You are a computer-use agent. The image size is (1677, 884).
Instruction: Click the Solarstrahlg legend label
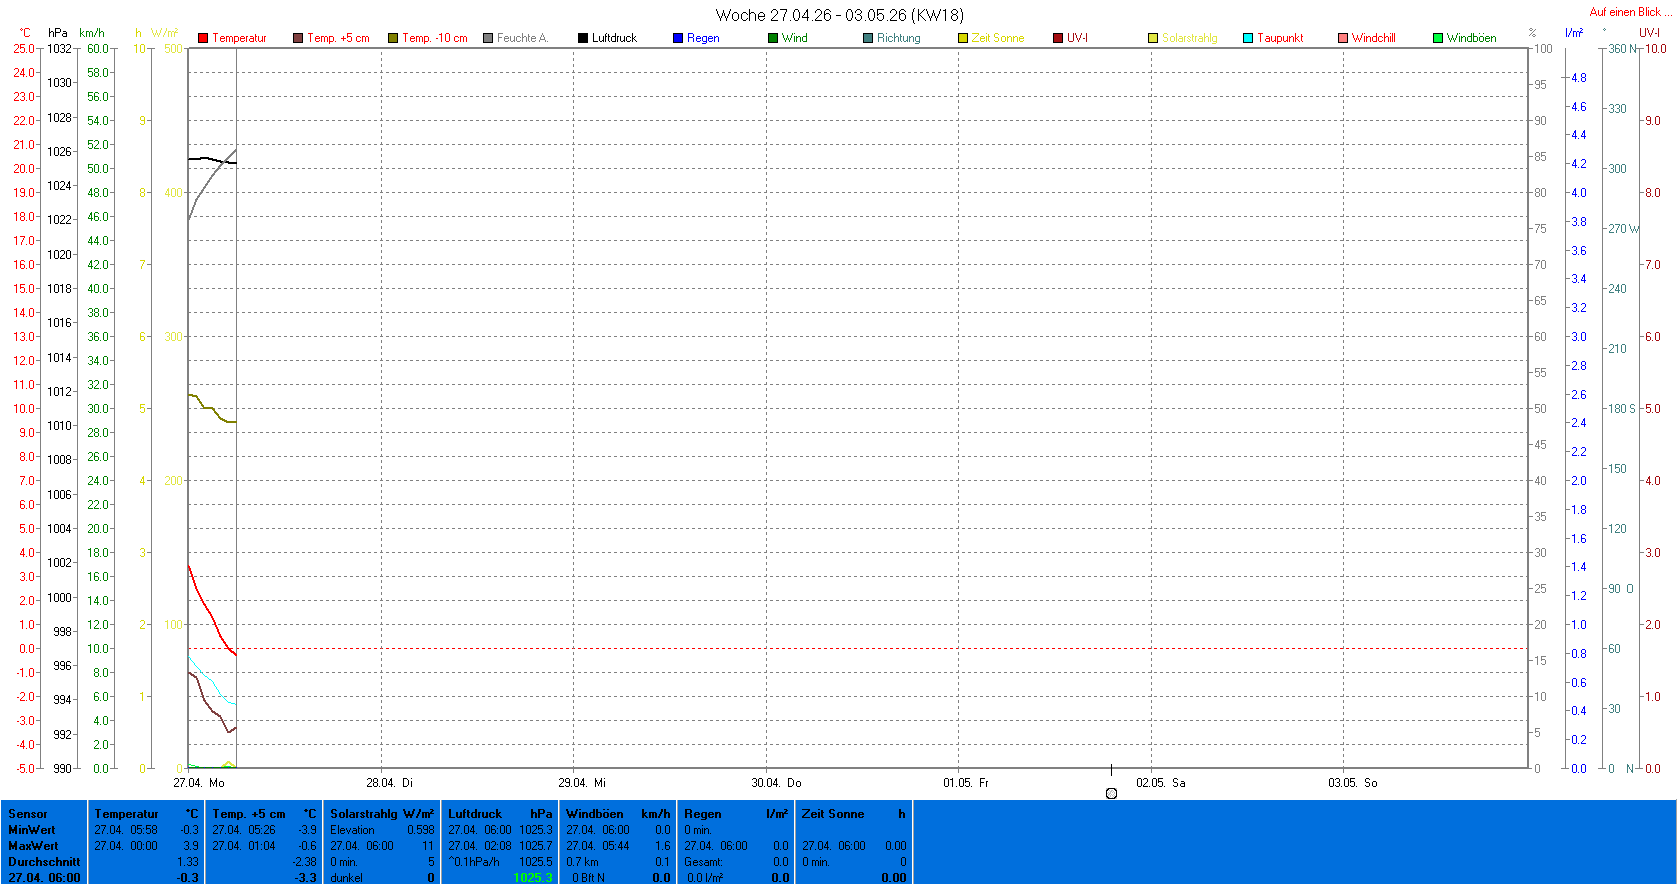[x=1189, y=38]
